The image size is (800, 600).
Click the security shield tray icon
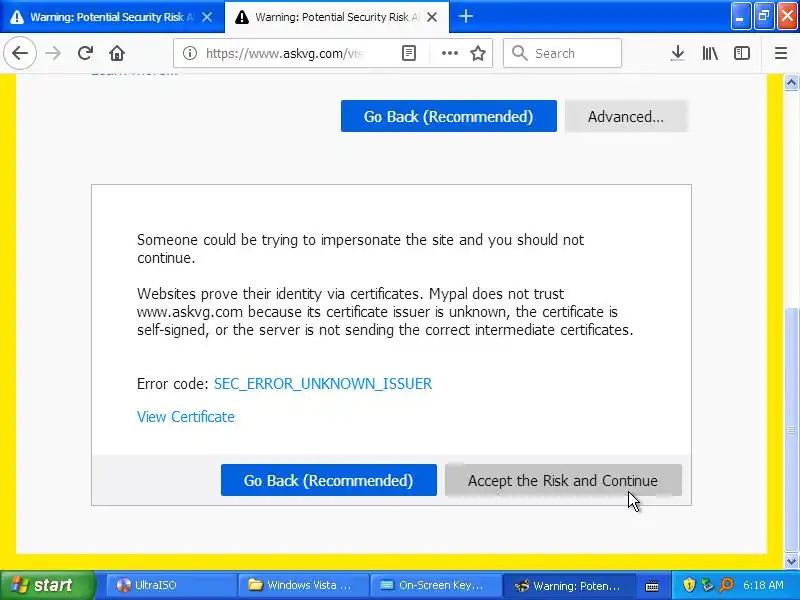689,585
